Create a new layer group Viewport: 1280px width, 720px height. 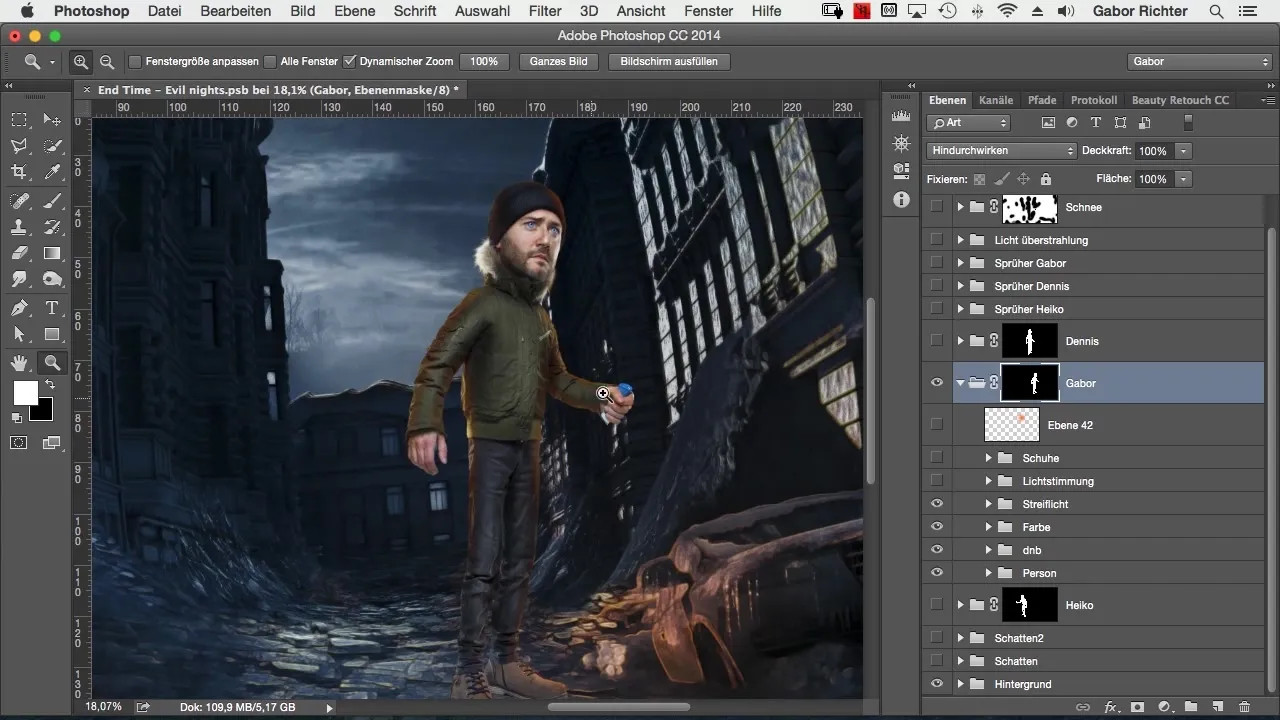[x=1191, y=707]
